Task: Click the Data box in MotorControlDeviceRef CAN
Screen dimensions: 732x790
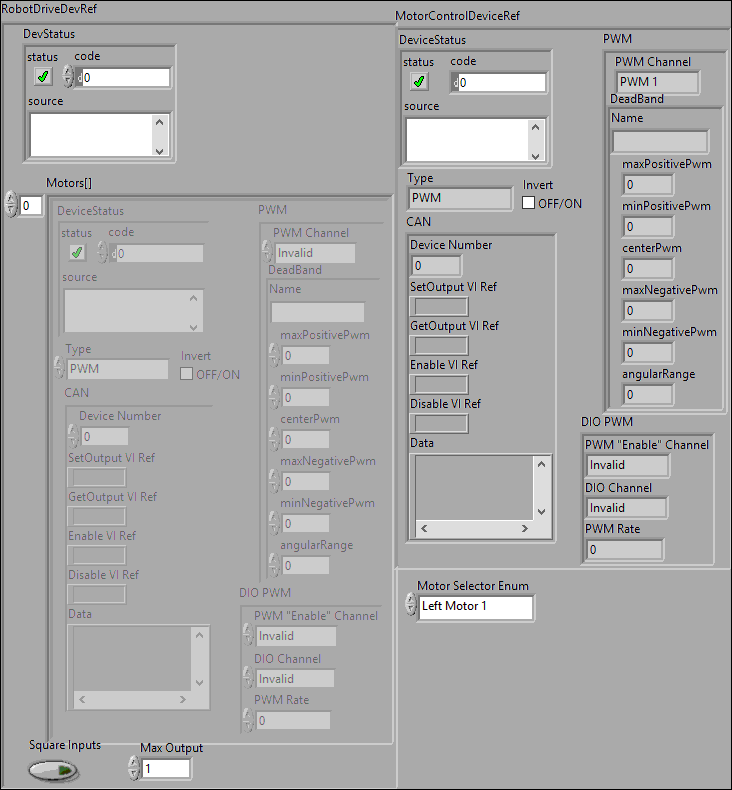Action: [474, 488]
